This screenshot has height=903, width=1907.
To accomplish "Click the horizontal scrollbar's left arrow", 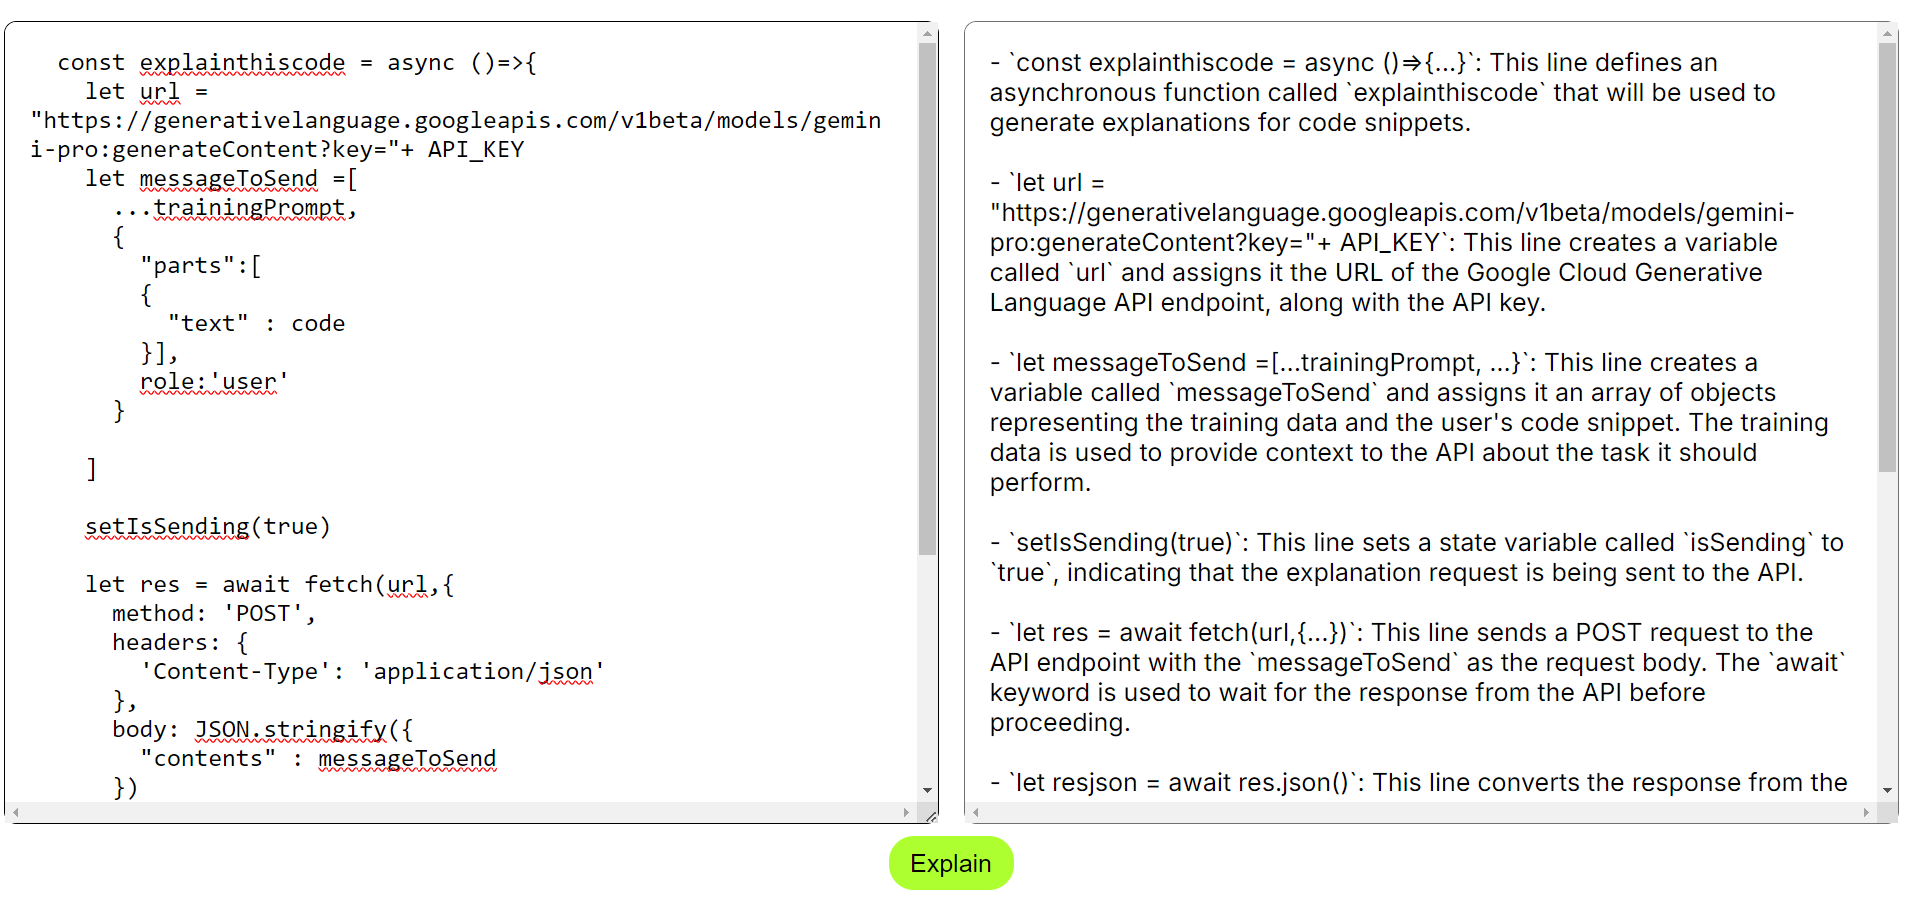I will click(14, 813).
